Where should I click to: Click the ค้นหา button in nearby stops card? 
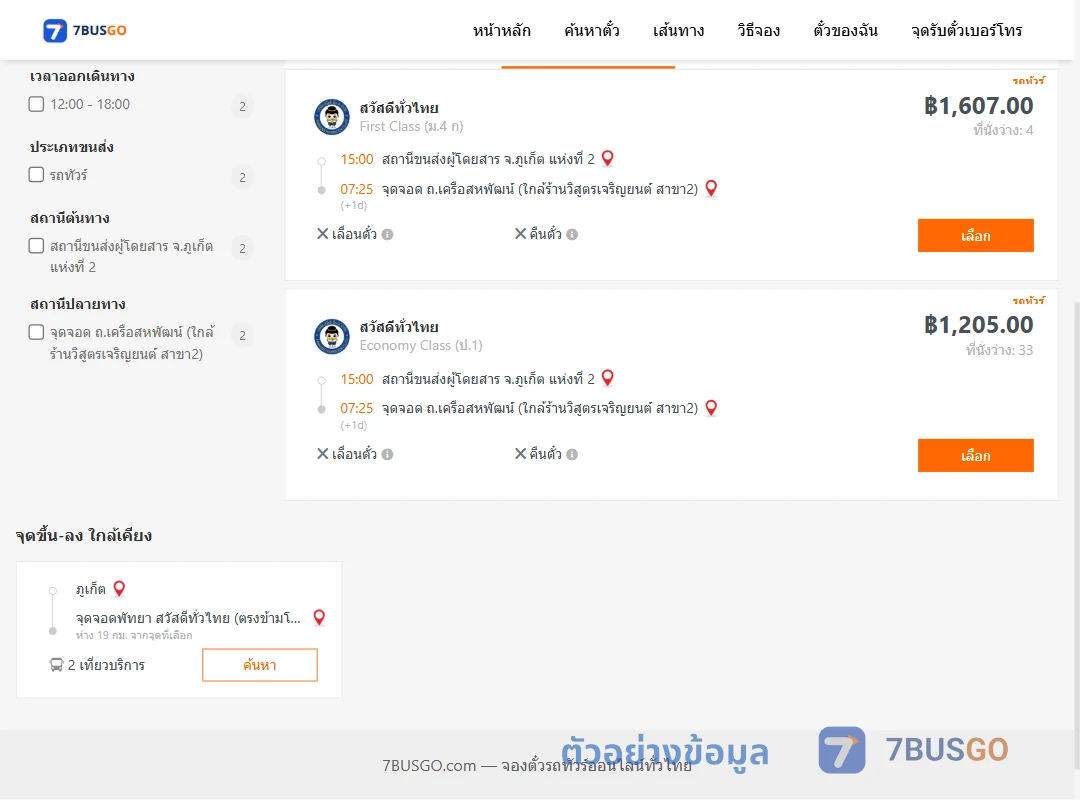(x=260, y=665)
